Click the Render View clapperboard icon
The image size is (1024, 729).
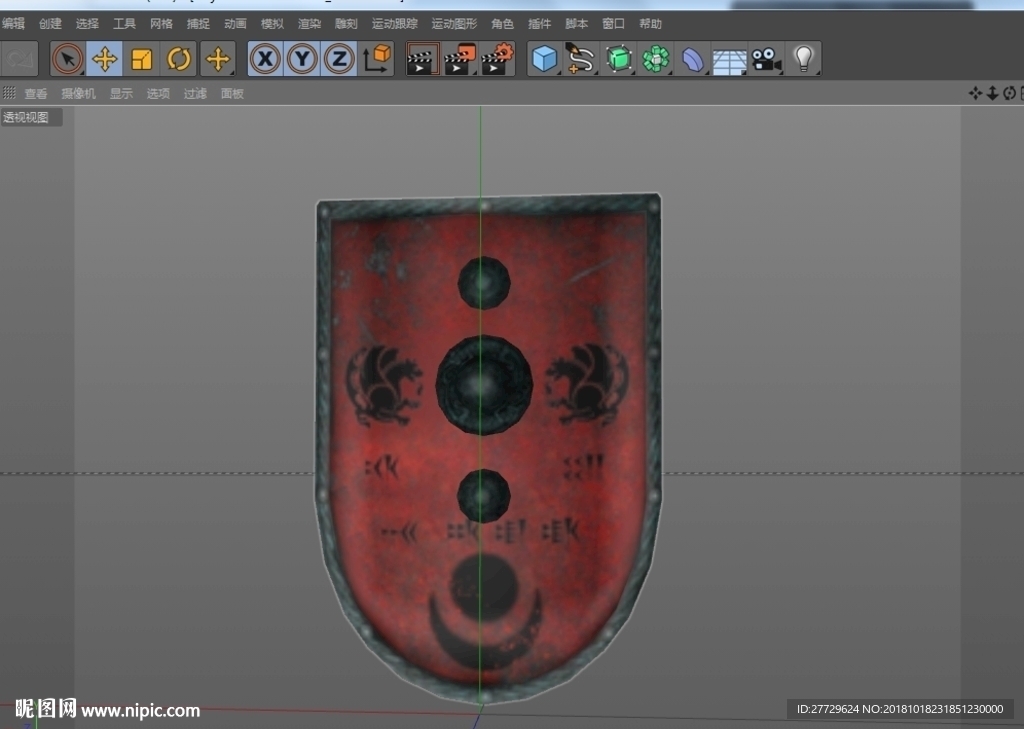coord(423,59)
